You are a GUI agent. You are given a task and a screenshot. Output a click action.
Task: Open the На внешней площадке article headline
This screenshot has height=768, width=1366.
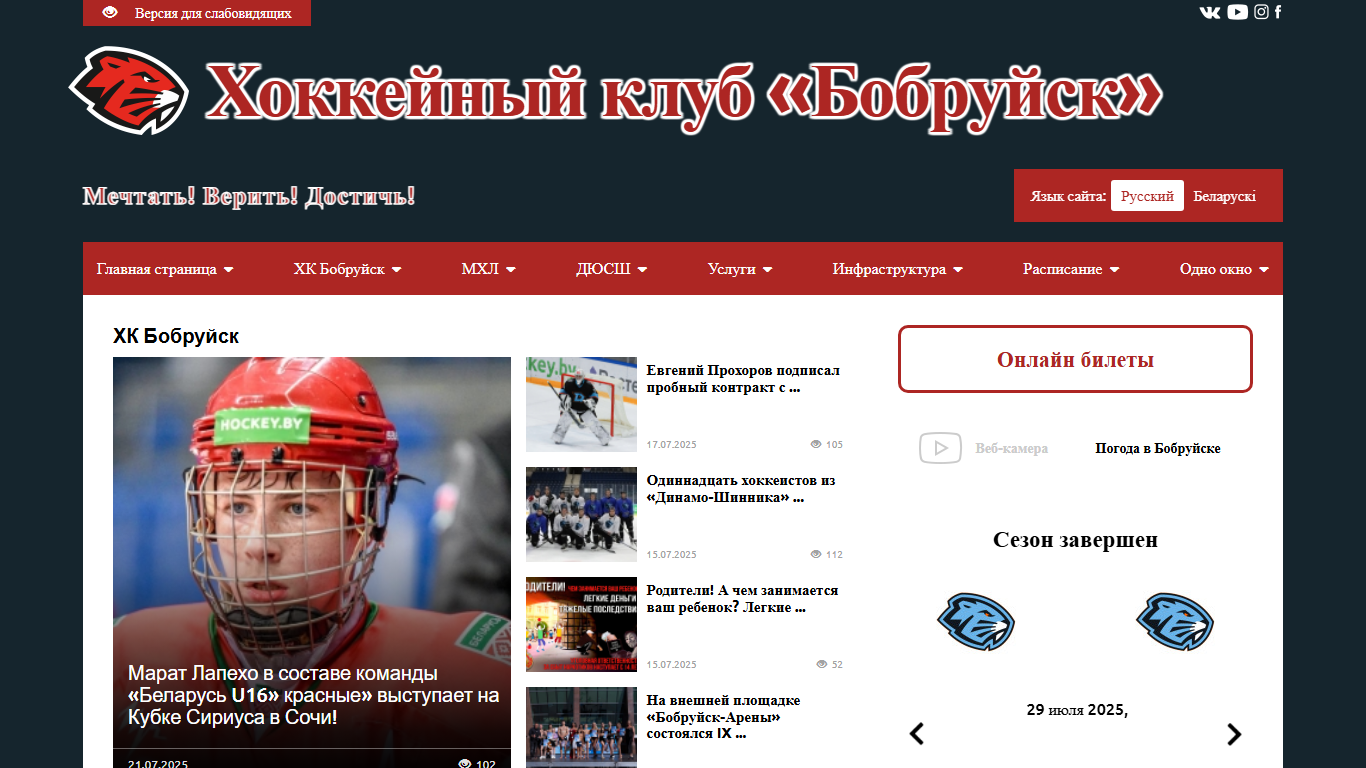point(723,717)
